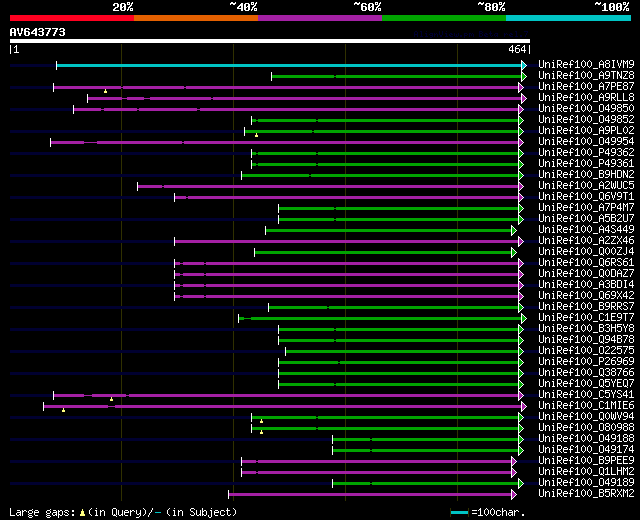Click the cyan ~100% identity color bar

pos(568,18)
